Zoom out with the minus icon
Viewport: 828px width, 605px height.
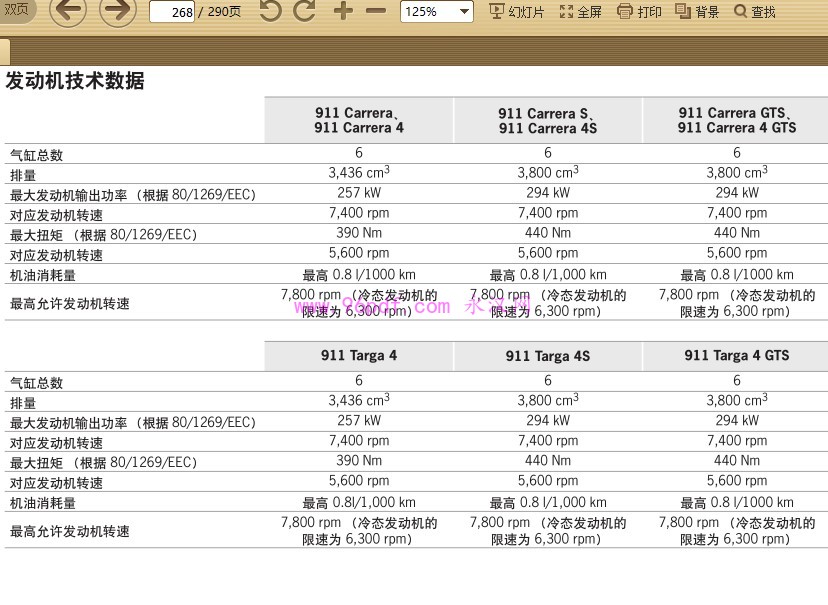[375, 11]
